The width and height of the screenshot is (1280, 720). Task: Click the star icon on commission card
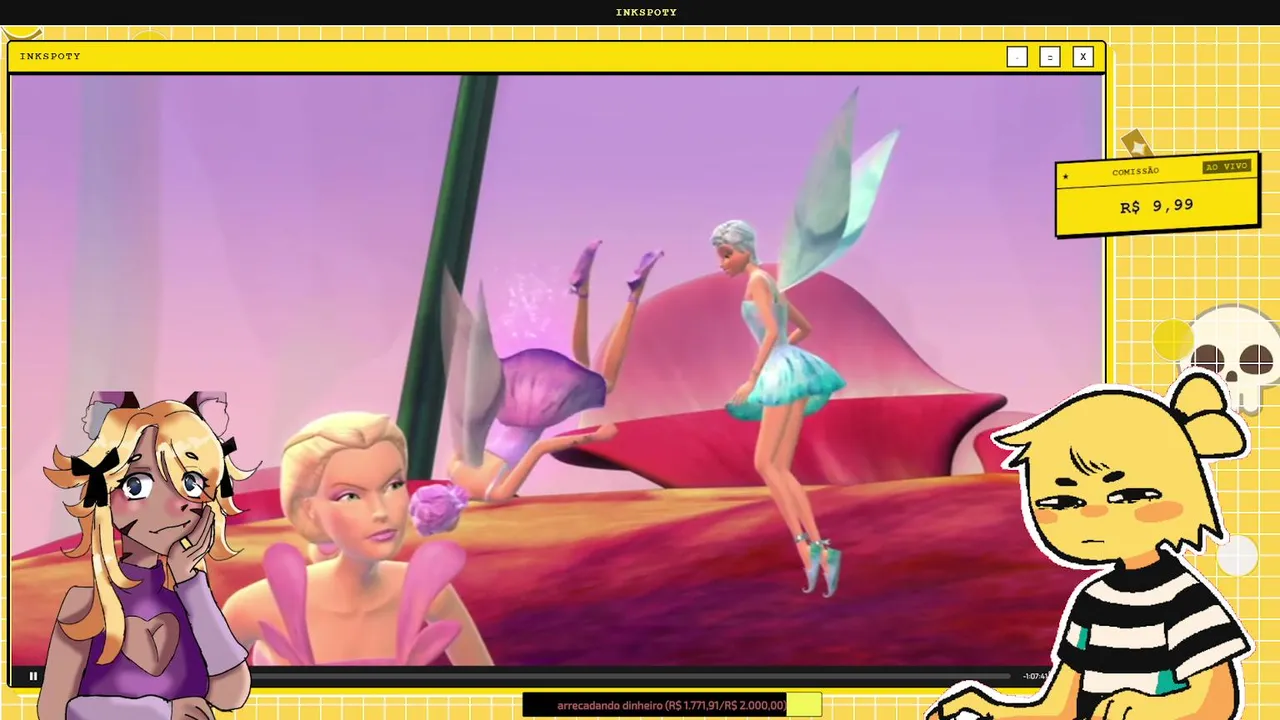[1066, 177]
